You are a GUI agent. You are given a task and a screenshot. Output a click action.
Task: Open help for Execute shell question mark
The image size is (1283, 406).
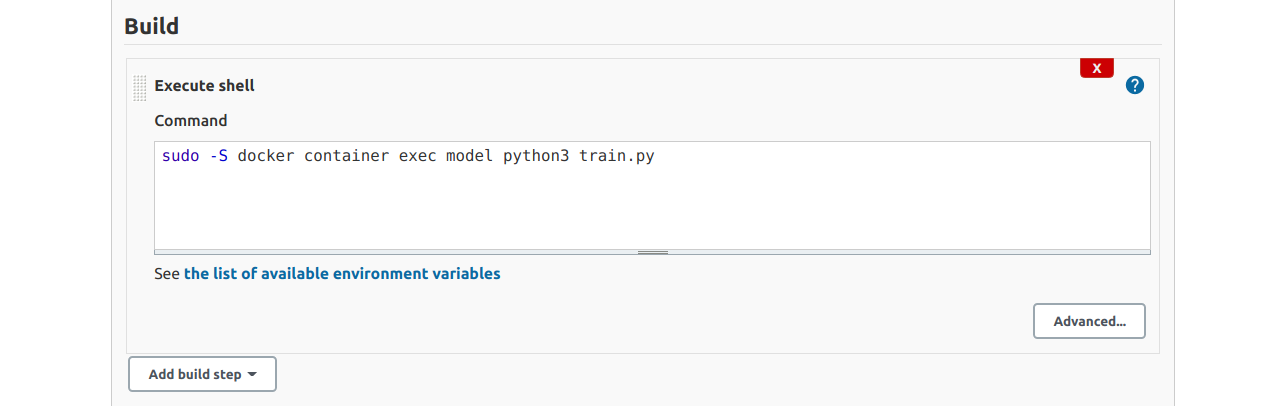(x=1135, y=85)
